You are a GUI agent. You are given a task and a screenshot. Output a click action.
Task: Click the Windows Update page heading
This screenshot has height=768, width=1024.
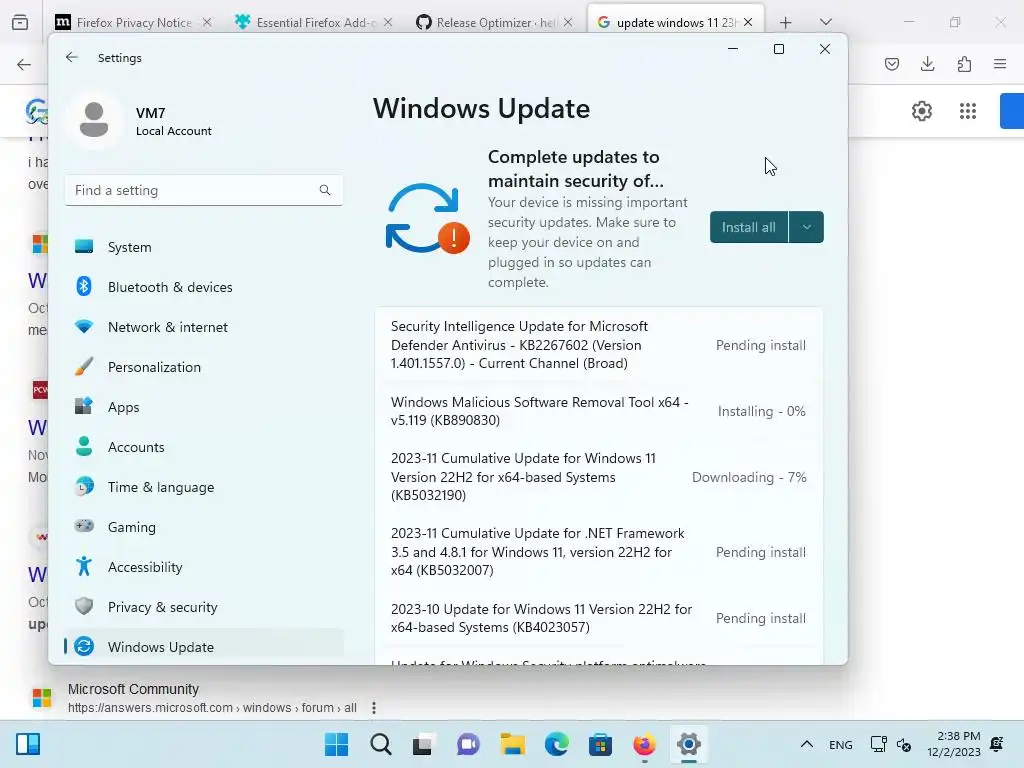coord(481,108)
